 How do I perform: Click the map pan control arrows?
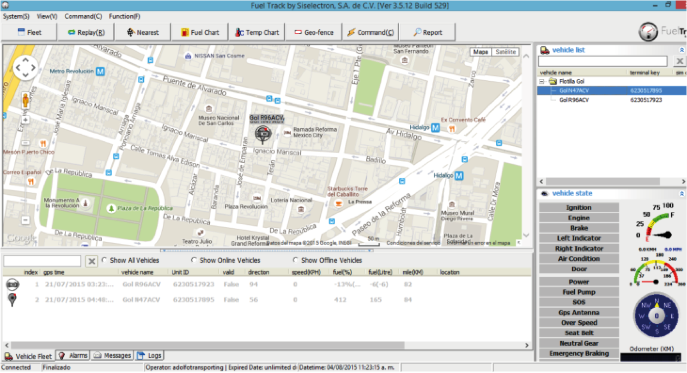tap(25, 68)
